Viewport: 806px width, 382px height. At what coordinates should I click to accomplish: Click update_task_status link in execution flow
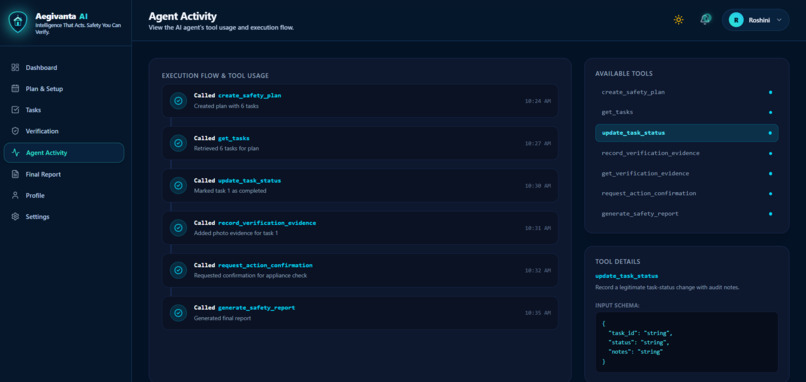click(249, 180)
